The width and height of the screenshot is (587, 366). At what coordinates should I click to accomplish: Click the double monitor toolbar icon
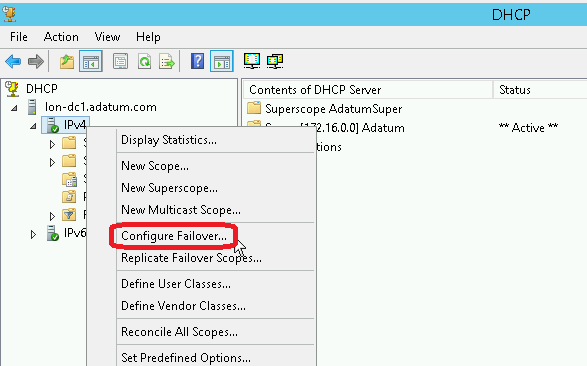[x=275, y=61]
